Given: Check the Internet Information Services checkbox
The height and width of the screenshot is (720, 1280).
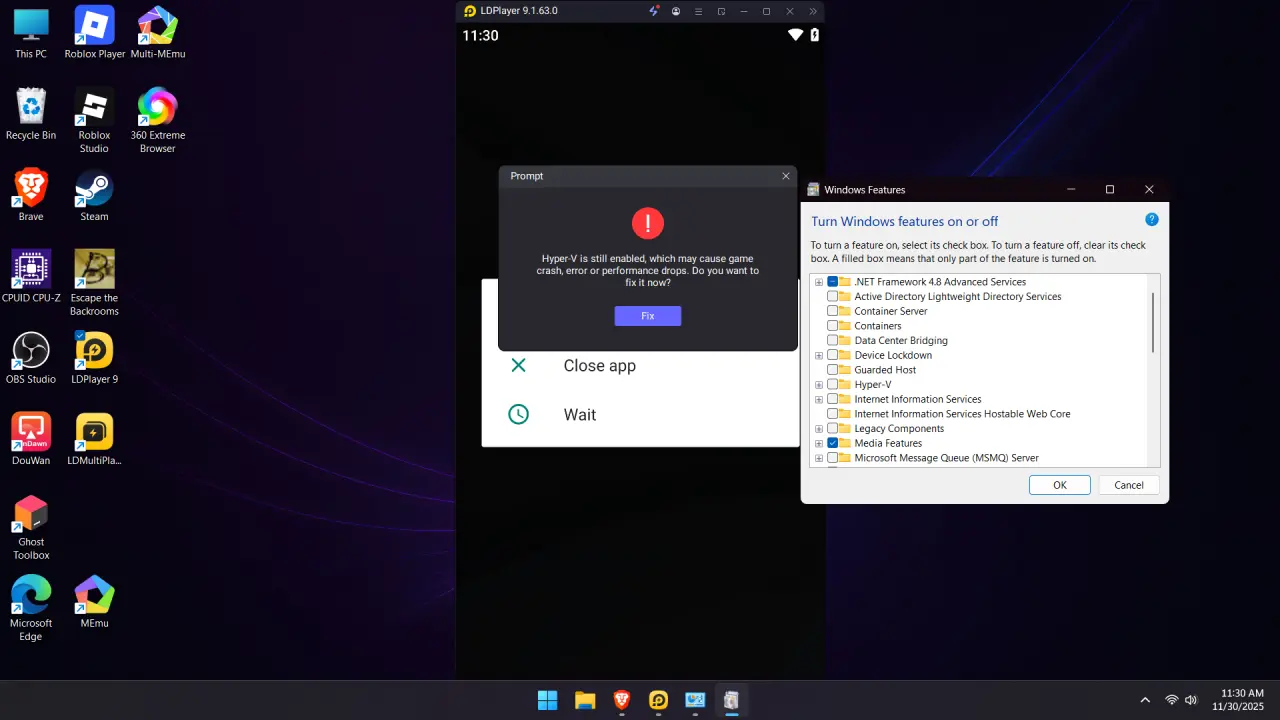Looking at the screenshot, I should 833,399.
